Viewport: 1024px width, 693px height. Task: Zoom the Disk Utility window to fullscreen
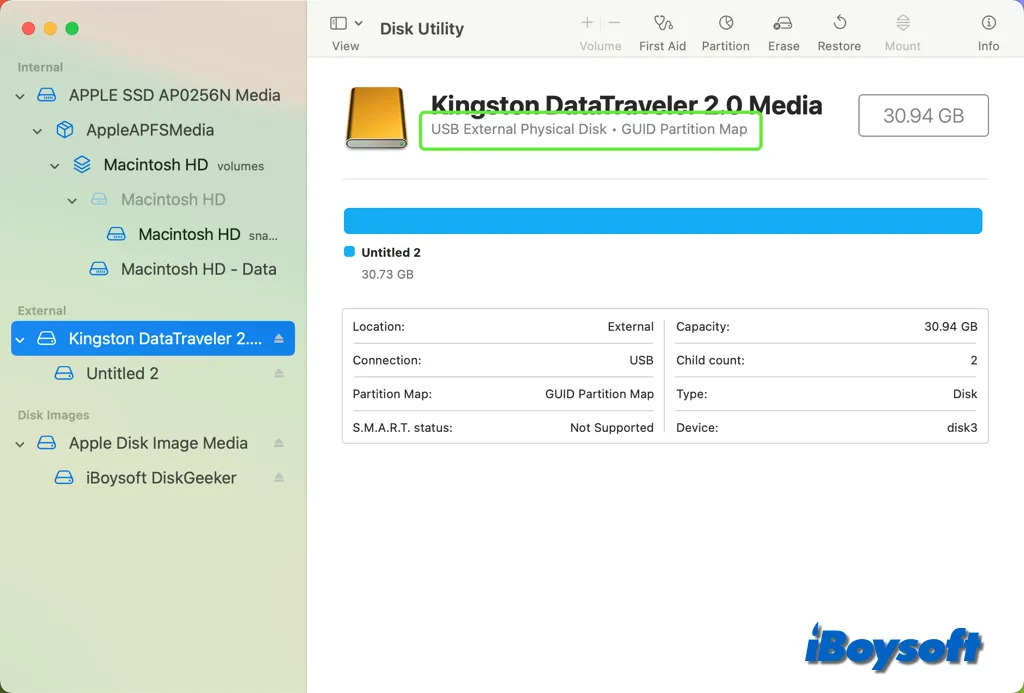[72, 29]
